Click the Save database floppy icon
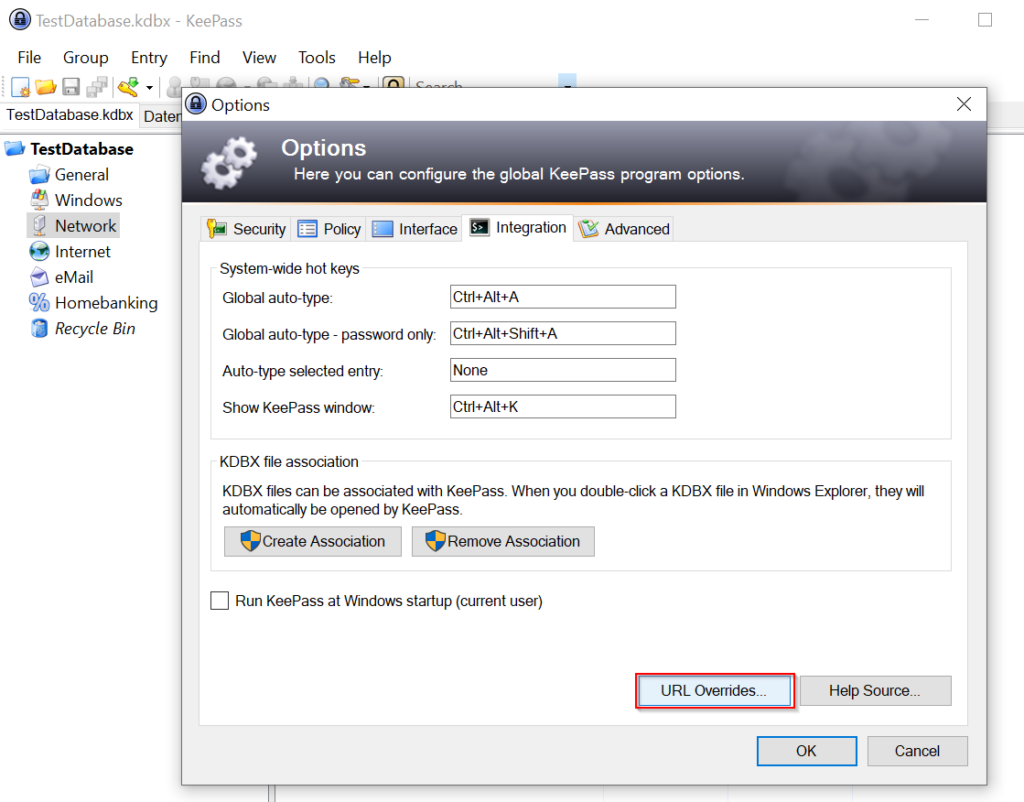 click(x=71, y=86)
